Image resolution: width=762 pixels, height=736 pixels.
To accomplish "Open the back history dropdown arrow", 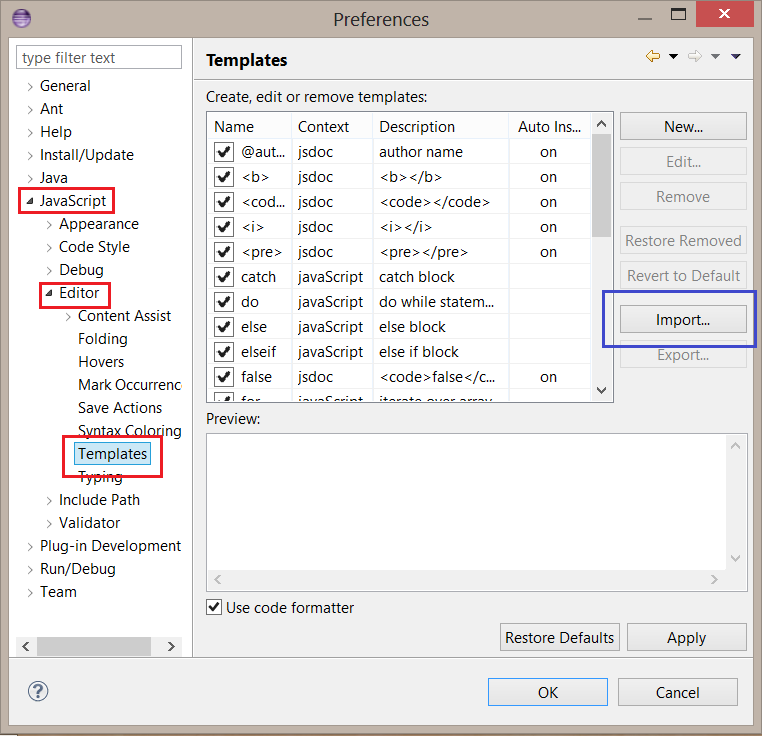I will (673, 57).
